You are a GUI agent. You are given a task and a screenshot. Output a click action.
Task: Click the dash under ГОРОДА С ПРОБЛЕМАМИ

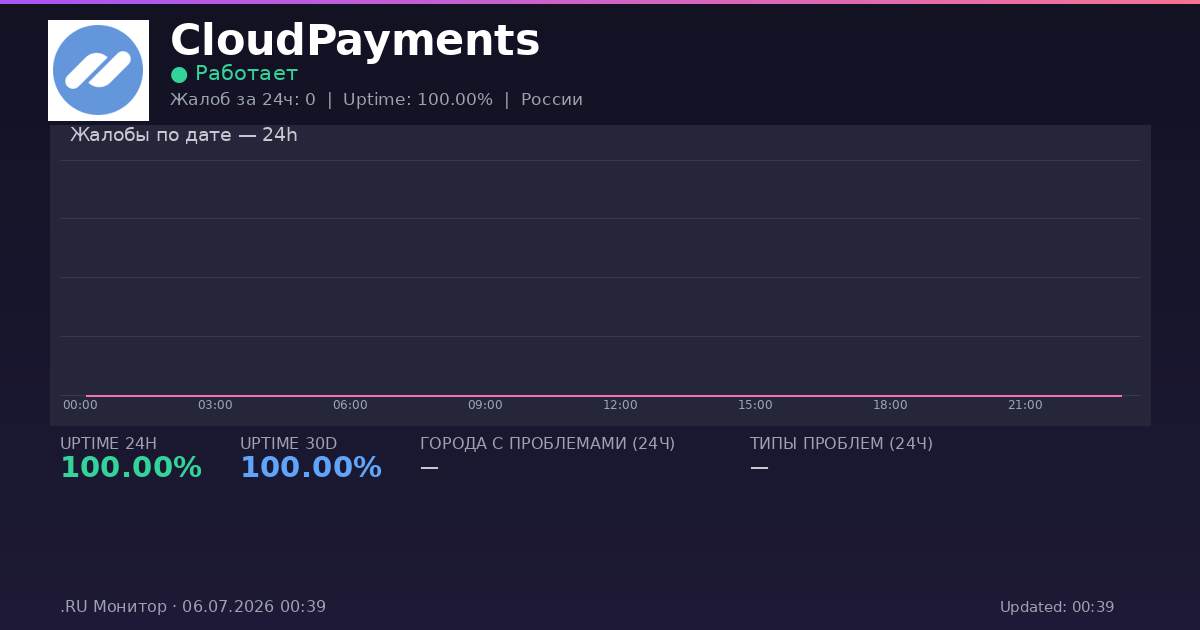(x=429, y=467)
